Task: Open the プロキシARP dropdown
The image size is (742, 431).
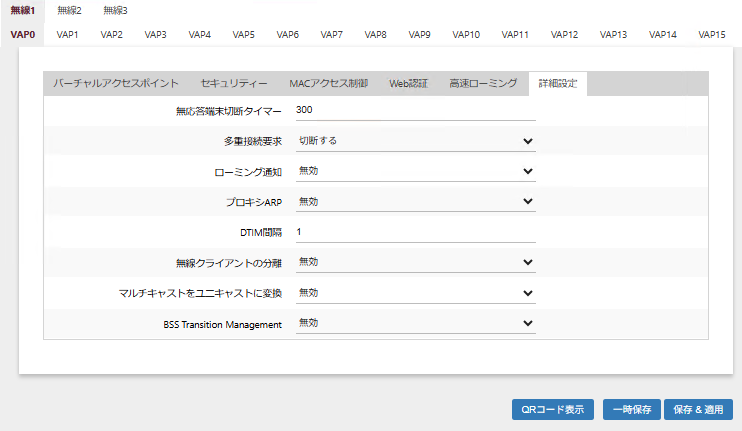Action: click(415, 202)
